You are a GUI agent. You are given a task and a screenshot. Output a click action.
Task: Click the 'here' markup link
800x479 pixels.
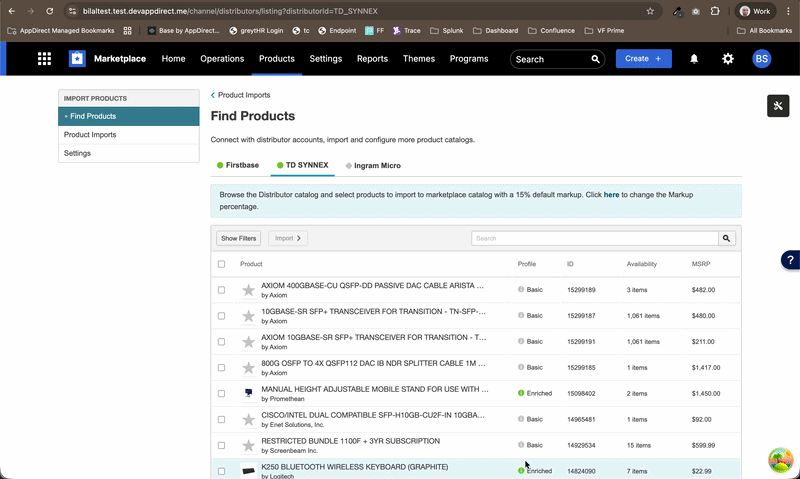611,194
